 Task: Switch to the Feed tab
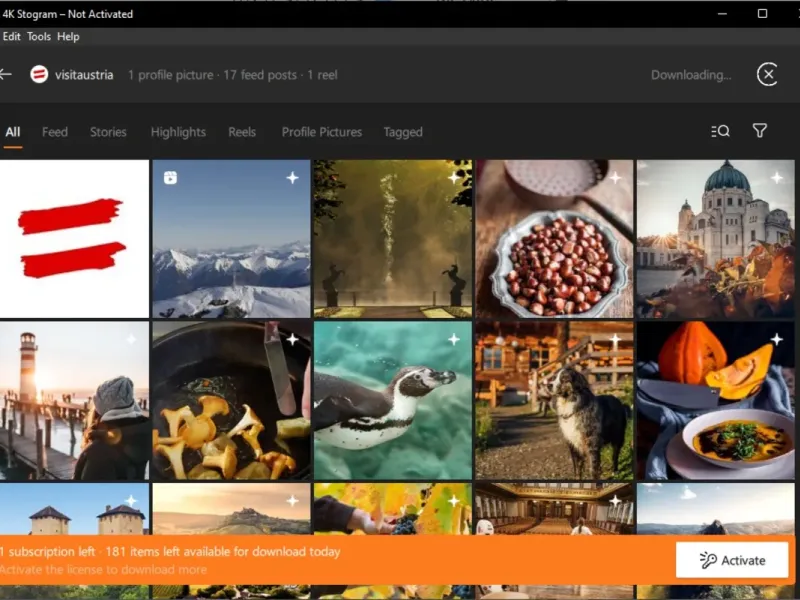pyautogui.click(x=55, y=132)
